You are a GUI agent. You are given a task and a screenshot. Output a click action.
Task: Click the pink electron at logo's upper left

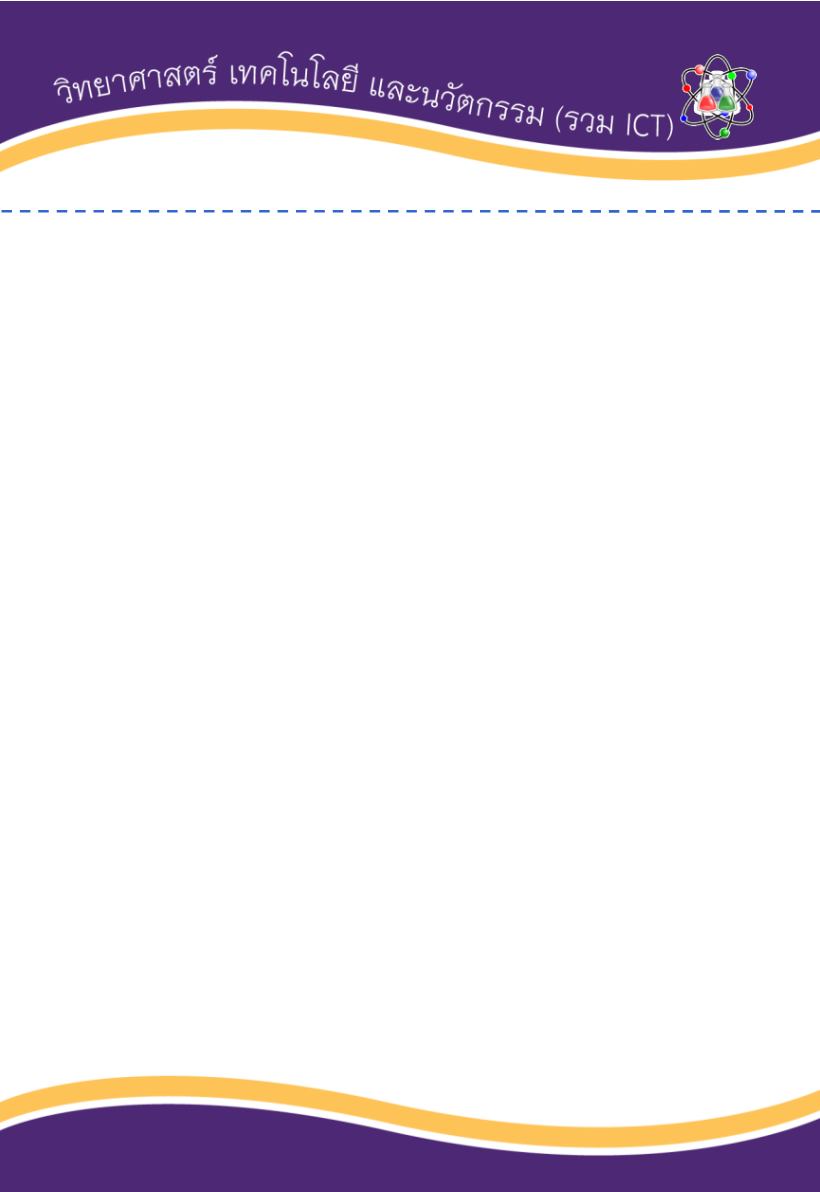tap(699, 69)
